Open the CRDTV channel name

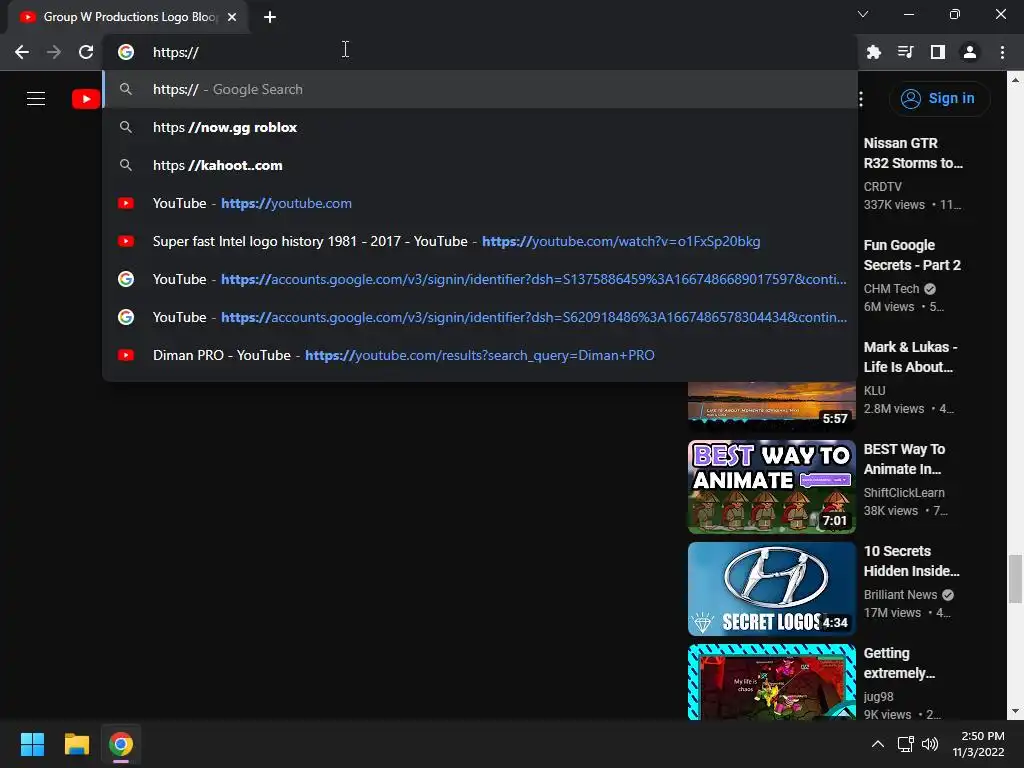coord(882,187)
